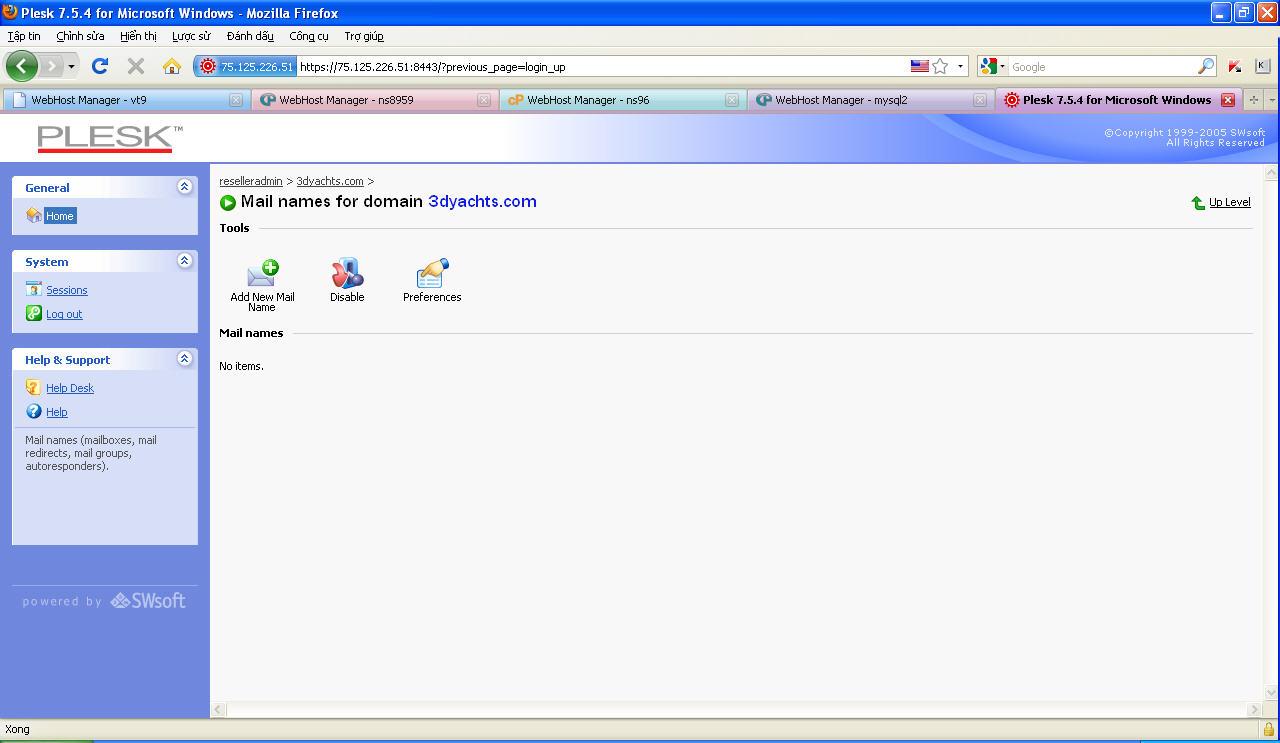Go back with the green Back arrow
This screenshot has height=743, width=1280.
pos(22,66)
